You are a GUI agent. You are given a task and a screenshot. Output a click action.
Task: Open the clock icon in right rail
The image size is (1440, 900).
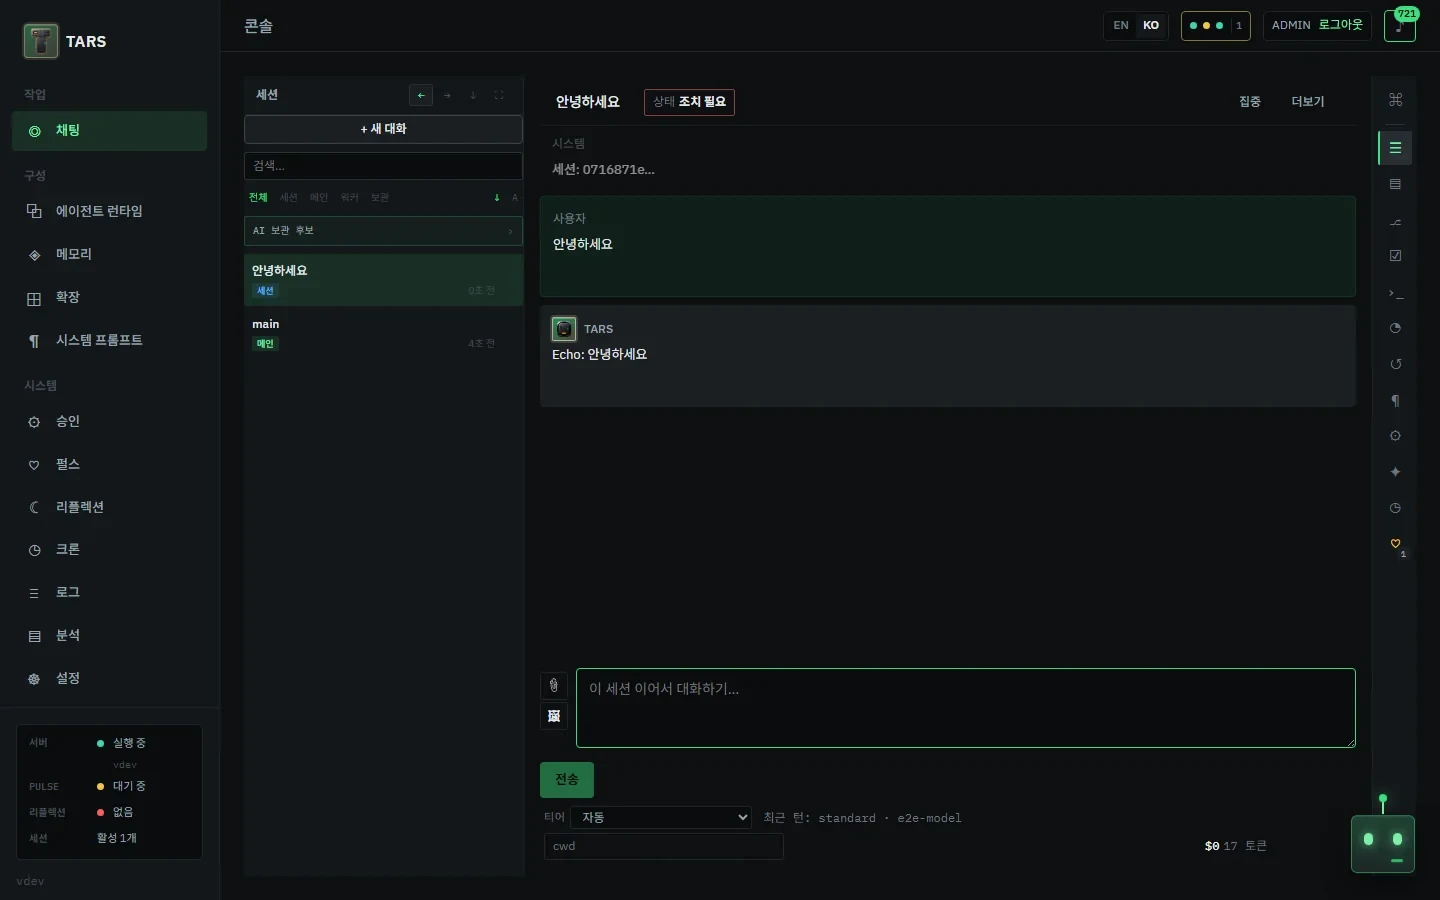[1396, 508]
